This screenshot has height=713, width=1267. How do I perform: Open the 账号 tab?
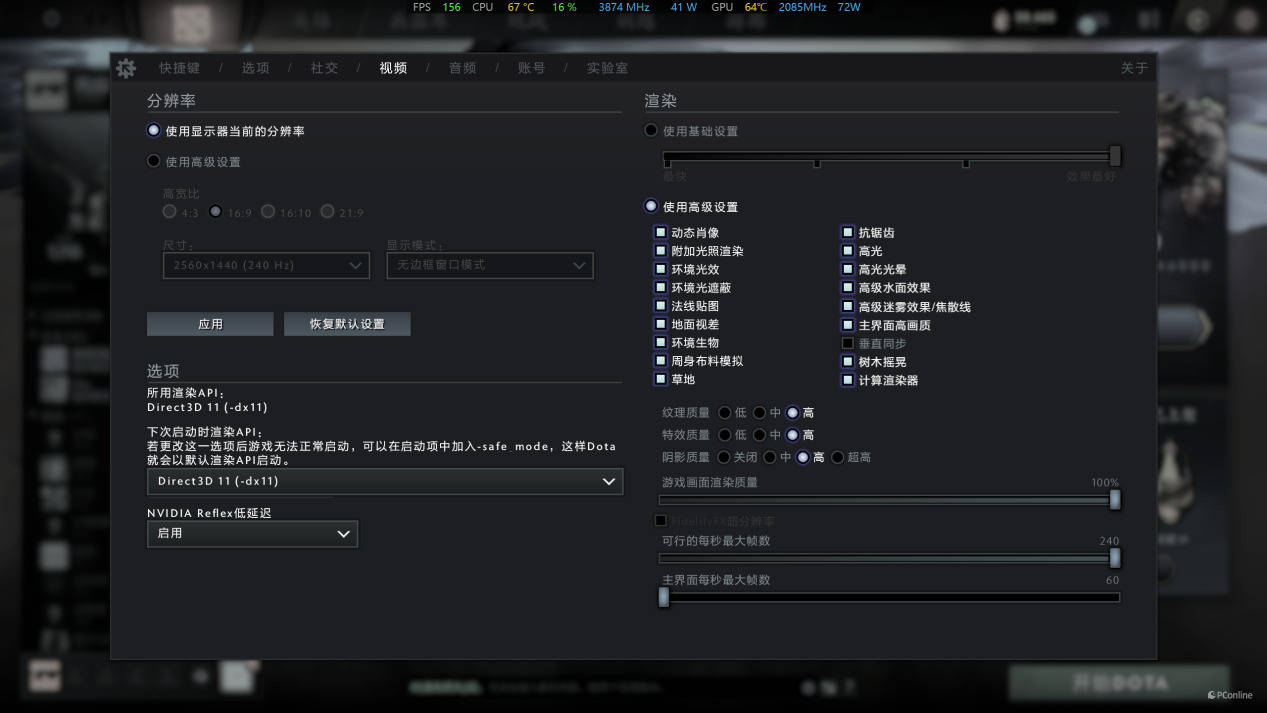pyautogui.click(x=531, y=68)
